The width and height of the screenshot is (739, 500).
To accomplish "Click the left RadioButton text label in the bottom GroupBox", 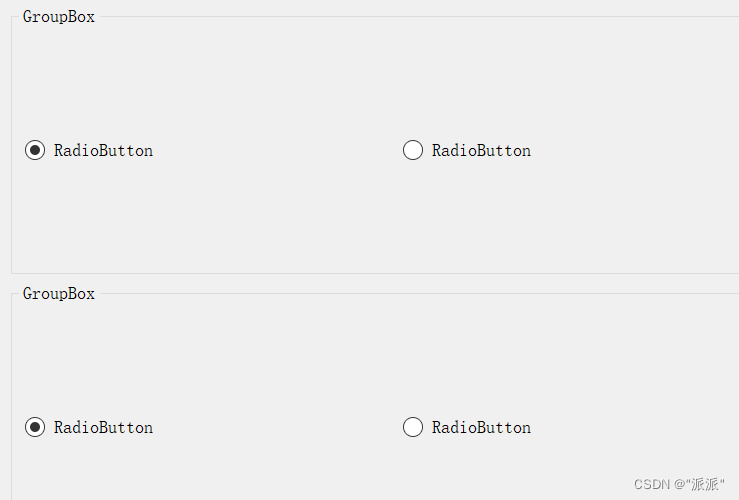I will pyautogui.click(x=103, y=428).
